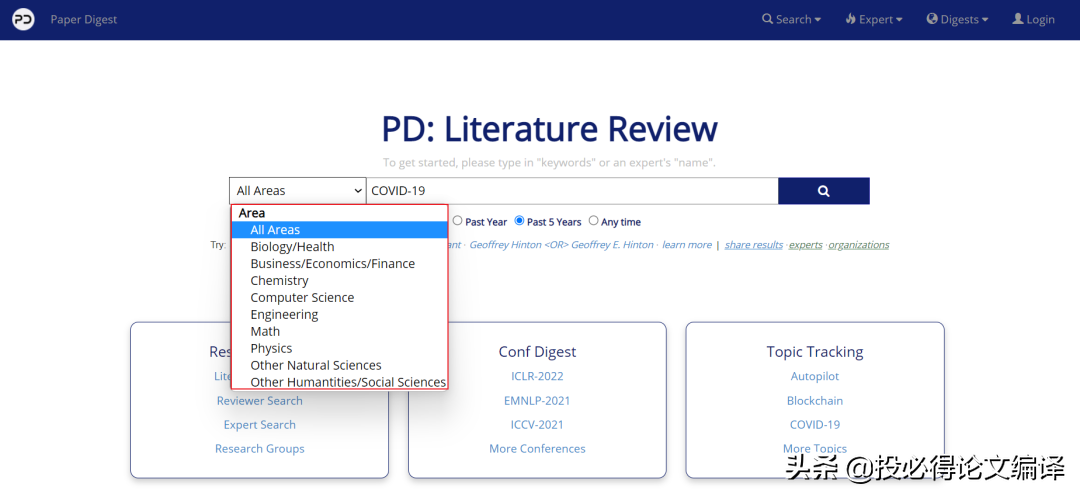Select Physics in the area dropdown
The height and width of the screenshot is (497, 1080).
271,348
